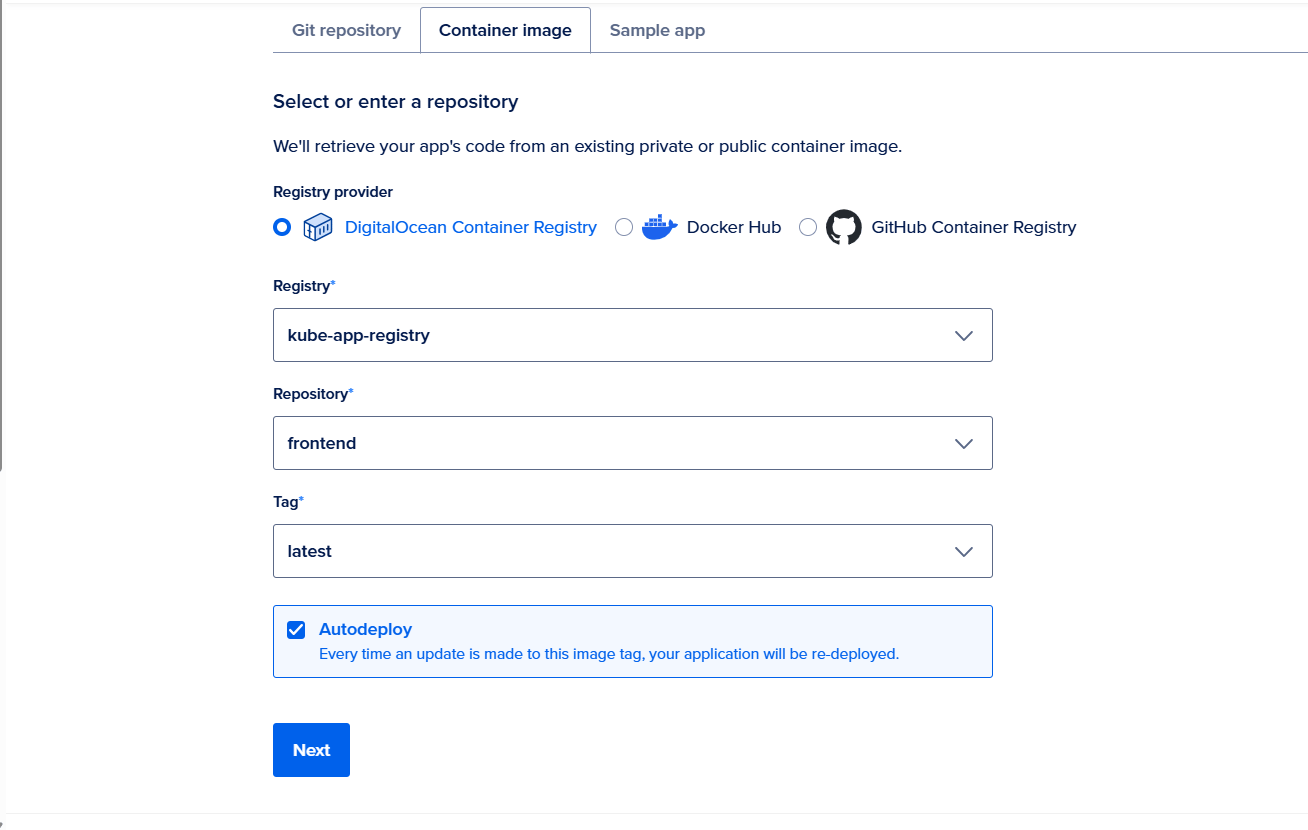The height and width of the screenshot is (830, 1308).
Task: Click the GitHub octocat icon
Action: click(x=844, y=227)
